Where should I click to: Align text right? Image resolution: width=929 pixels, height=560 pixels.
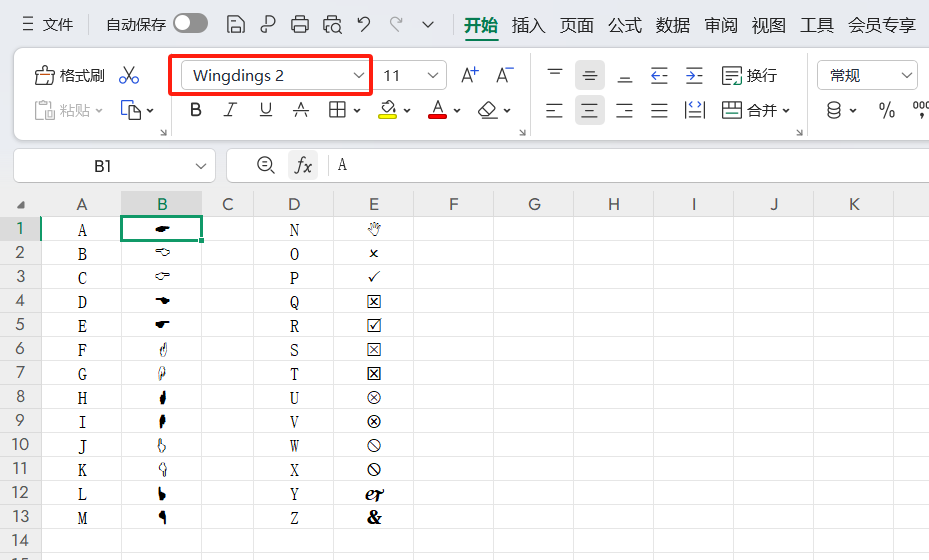point(624,110)
